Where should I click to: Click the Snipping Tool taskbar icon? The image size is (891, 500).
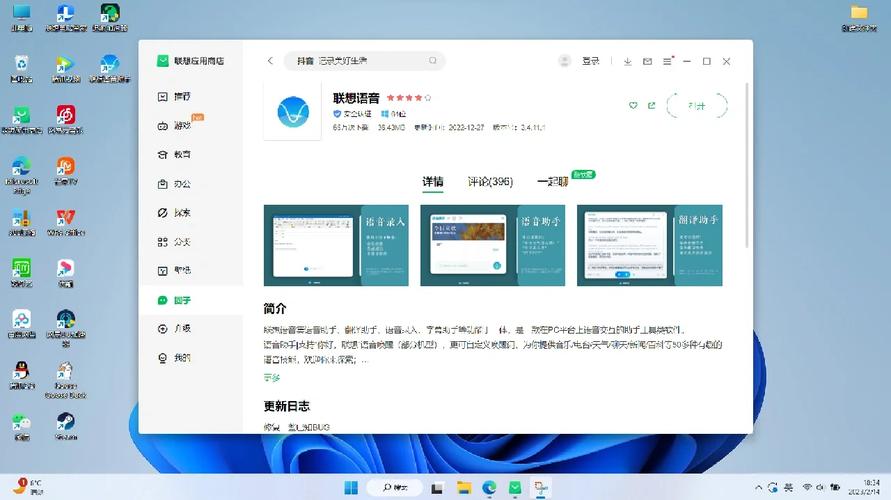(x=541, y=488)
